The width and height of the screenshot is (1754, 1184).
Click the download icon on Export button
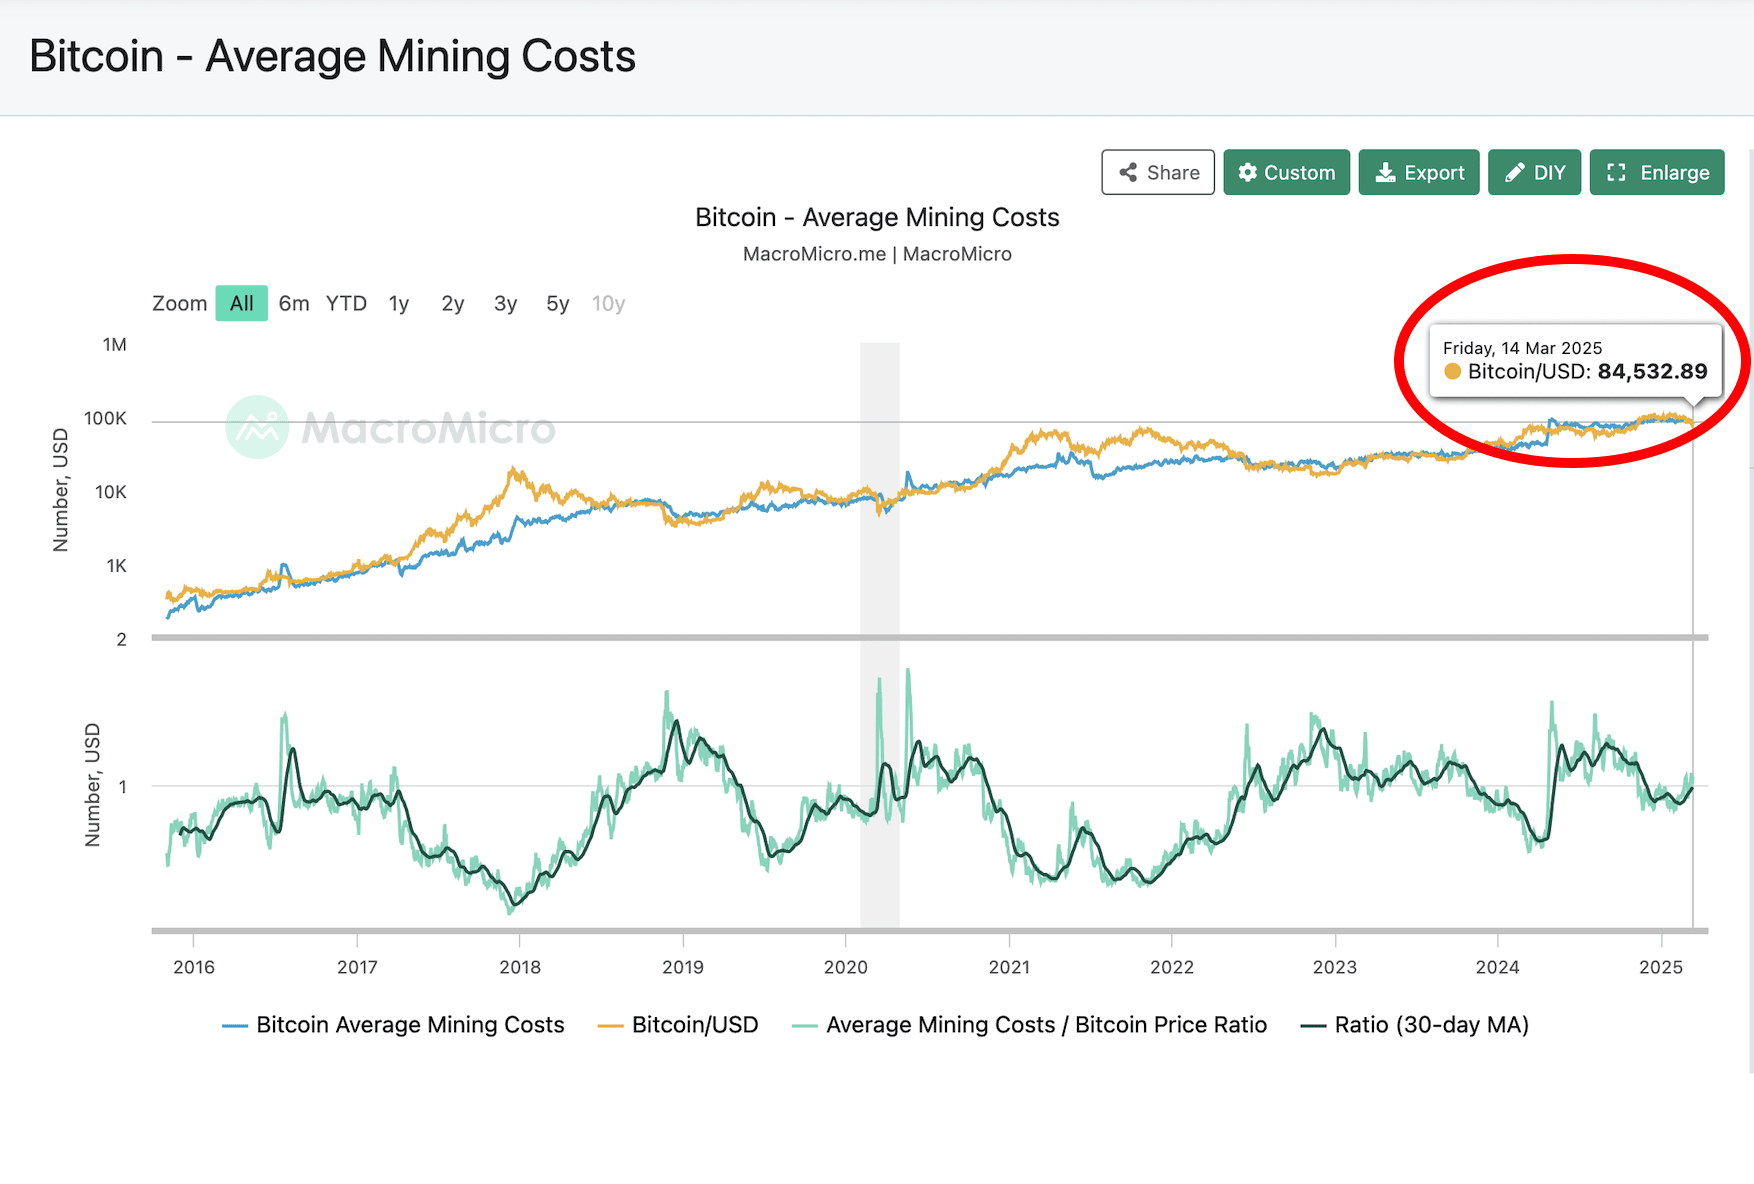coord(1385,173)
